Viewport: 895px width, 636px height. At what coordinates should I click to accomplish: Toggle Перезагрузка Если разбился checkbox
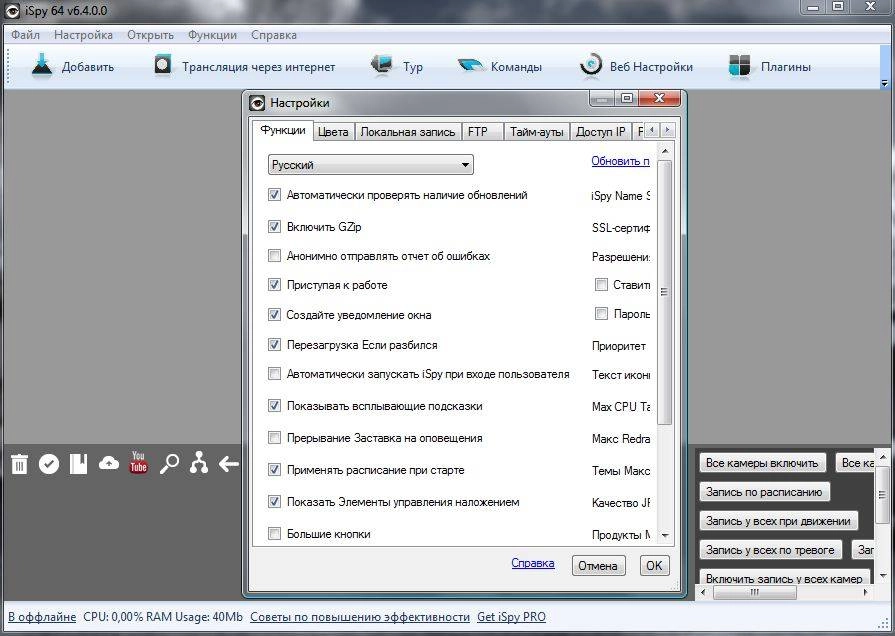point(275,344)
